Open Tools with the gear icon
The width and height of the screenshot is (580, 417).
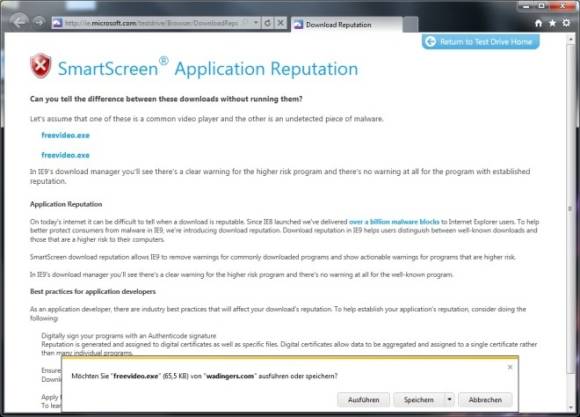pyautogui.click(x=566, y=23)
